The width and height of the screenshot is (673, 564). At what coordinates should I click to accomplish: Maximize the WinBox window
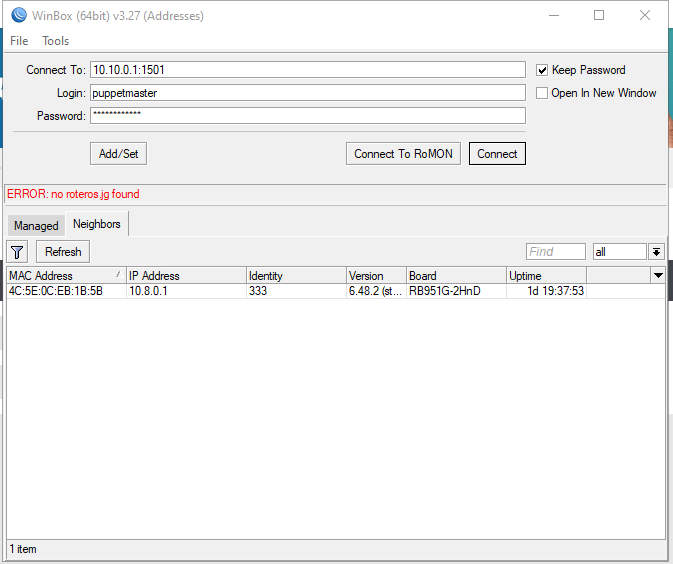[599, 15]
